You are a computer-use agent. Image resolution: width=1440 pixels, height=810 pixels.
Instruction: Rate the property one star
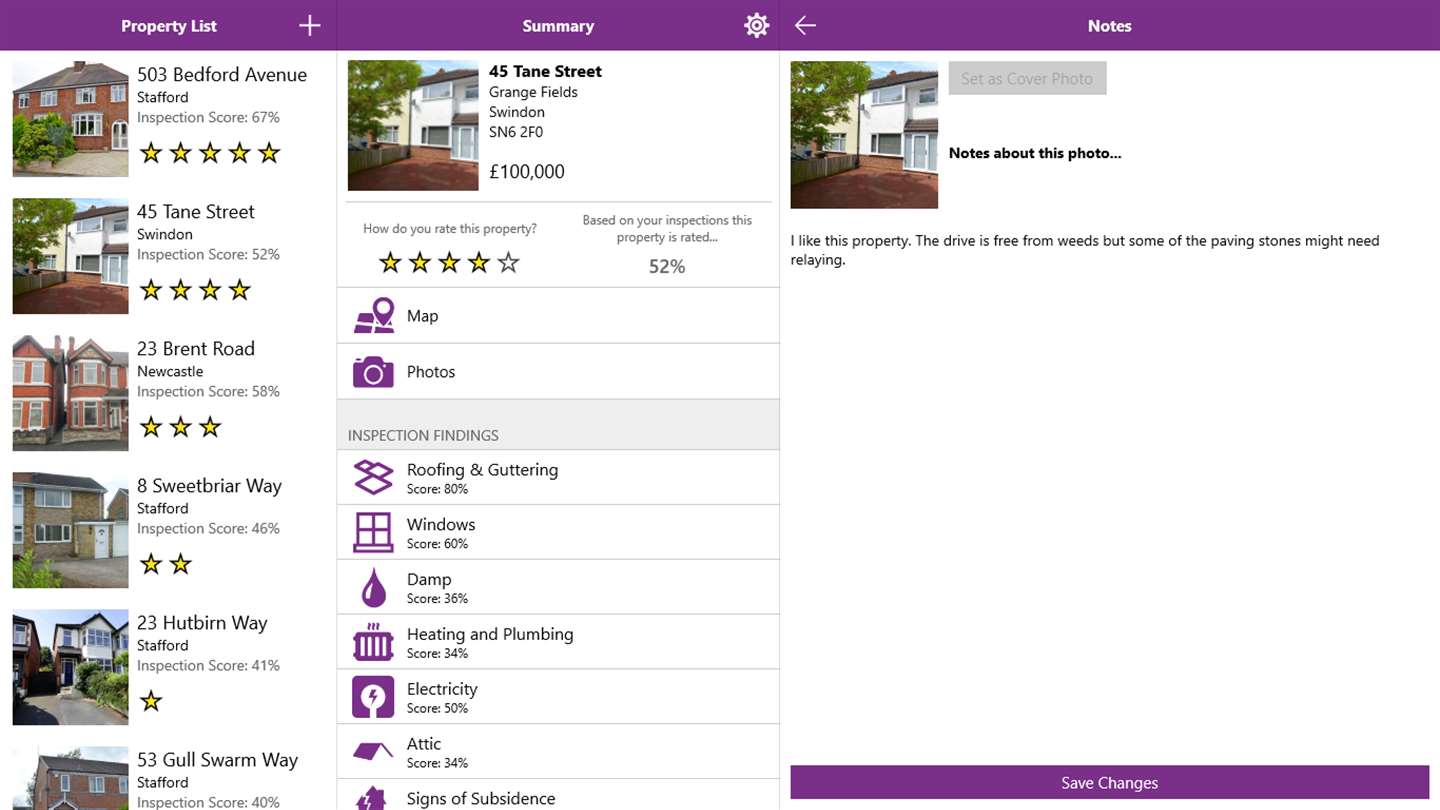[390, 263]
